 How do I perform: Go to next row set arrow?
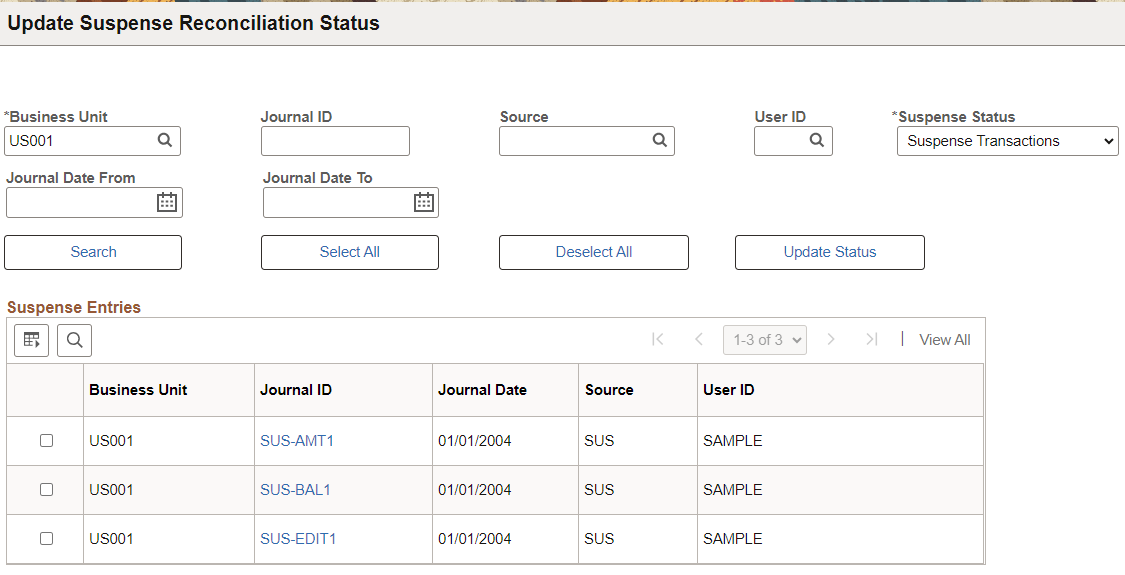tap(831, 340)
